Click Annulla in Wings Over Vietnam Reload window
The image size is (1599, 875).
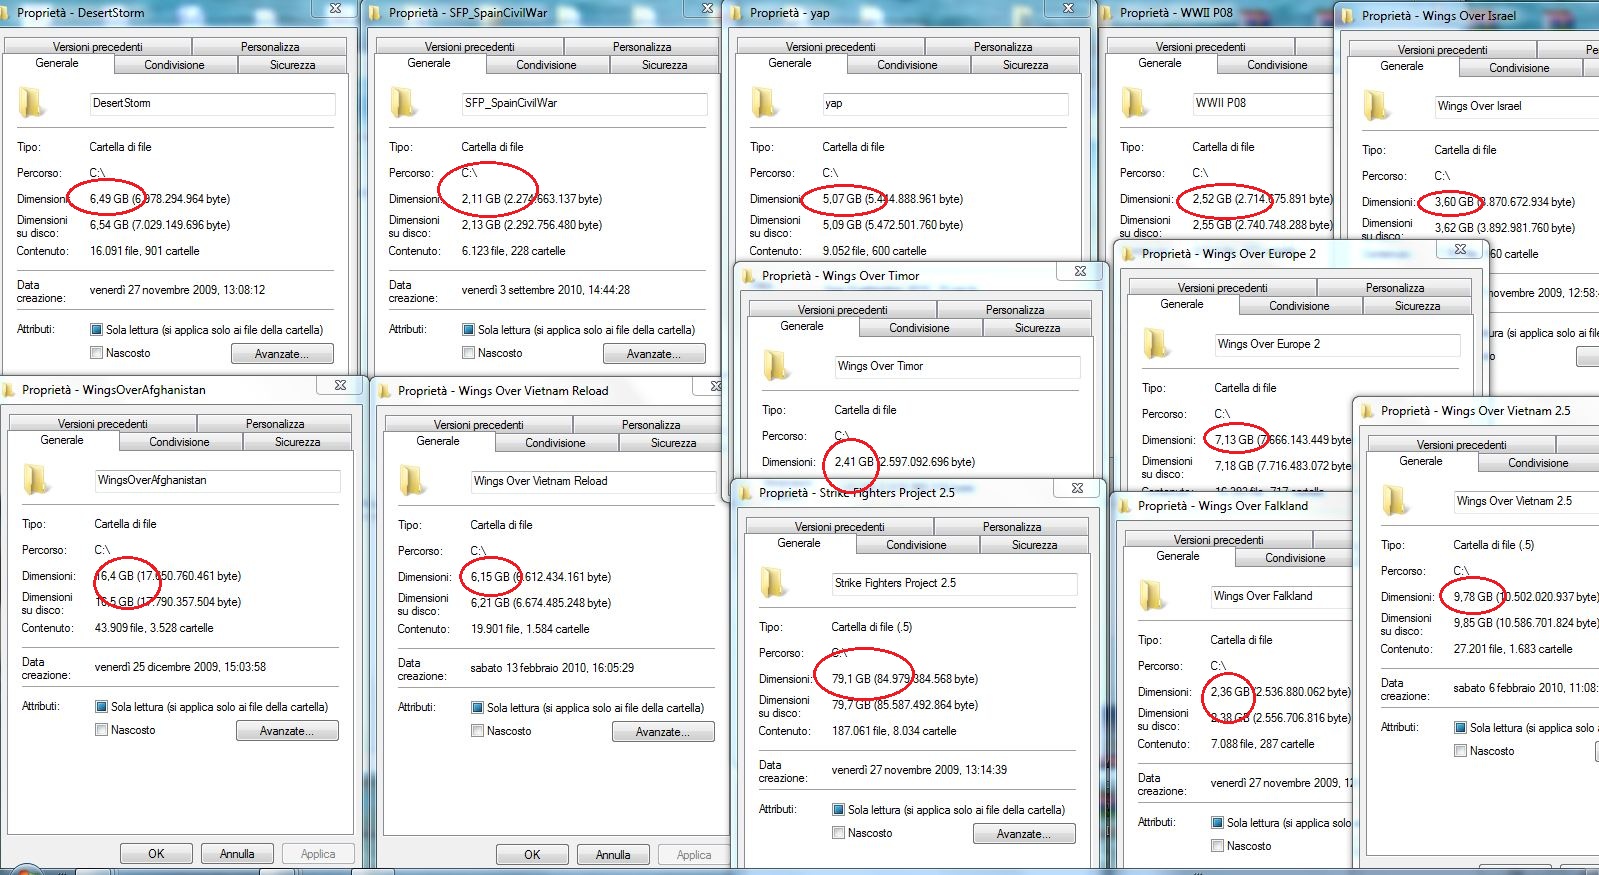pyautogui.click(x=613, y=855)
